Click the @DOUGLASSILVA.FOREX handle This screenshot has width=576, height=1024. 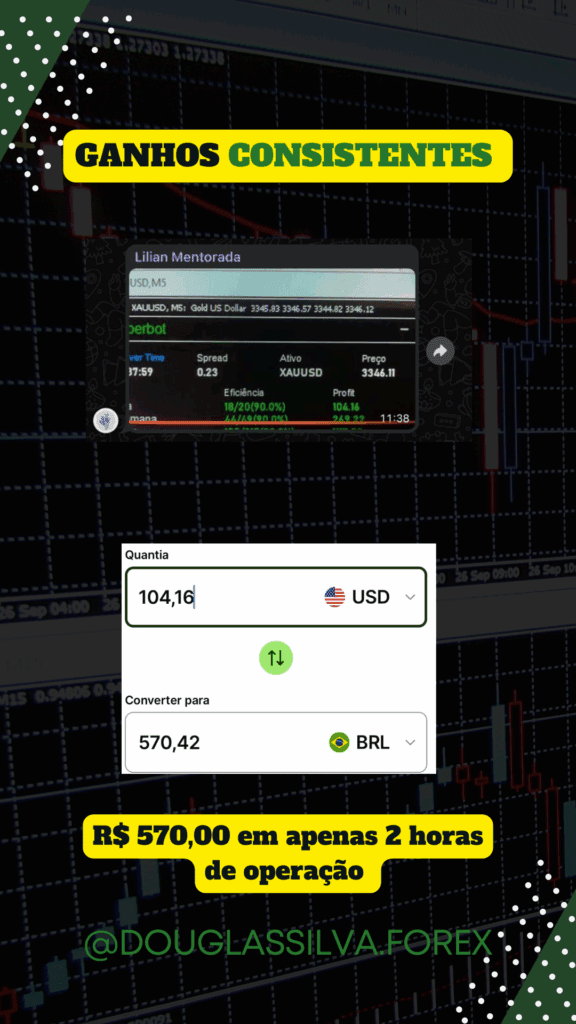tap(288, 944)
